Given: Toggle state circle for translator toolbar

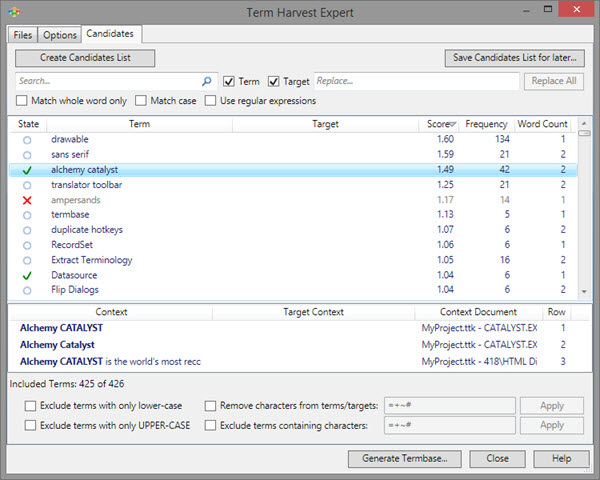Looking at the screenshot, I should pyautogui.click(x=27, y=185).
